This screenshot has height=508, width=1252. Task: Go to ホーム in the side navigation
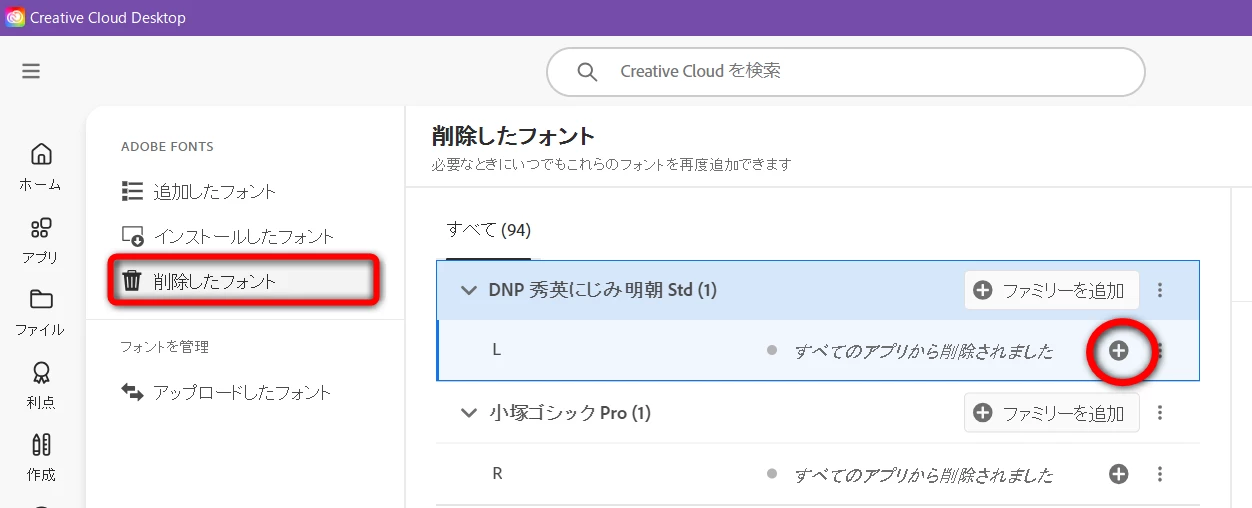point(41,167)
